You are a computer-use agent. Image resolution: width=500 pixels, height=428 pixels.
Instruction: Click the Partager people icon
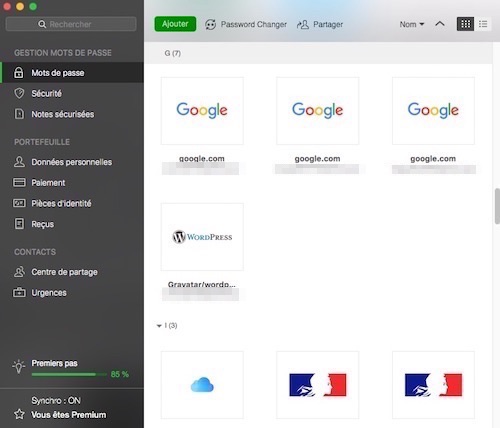(x=303, y=24)
